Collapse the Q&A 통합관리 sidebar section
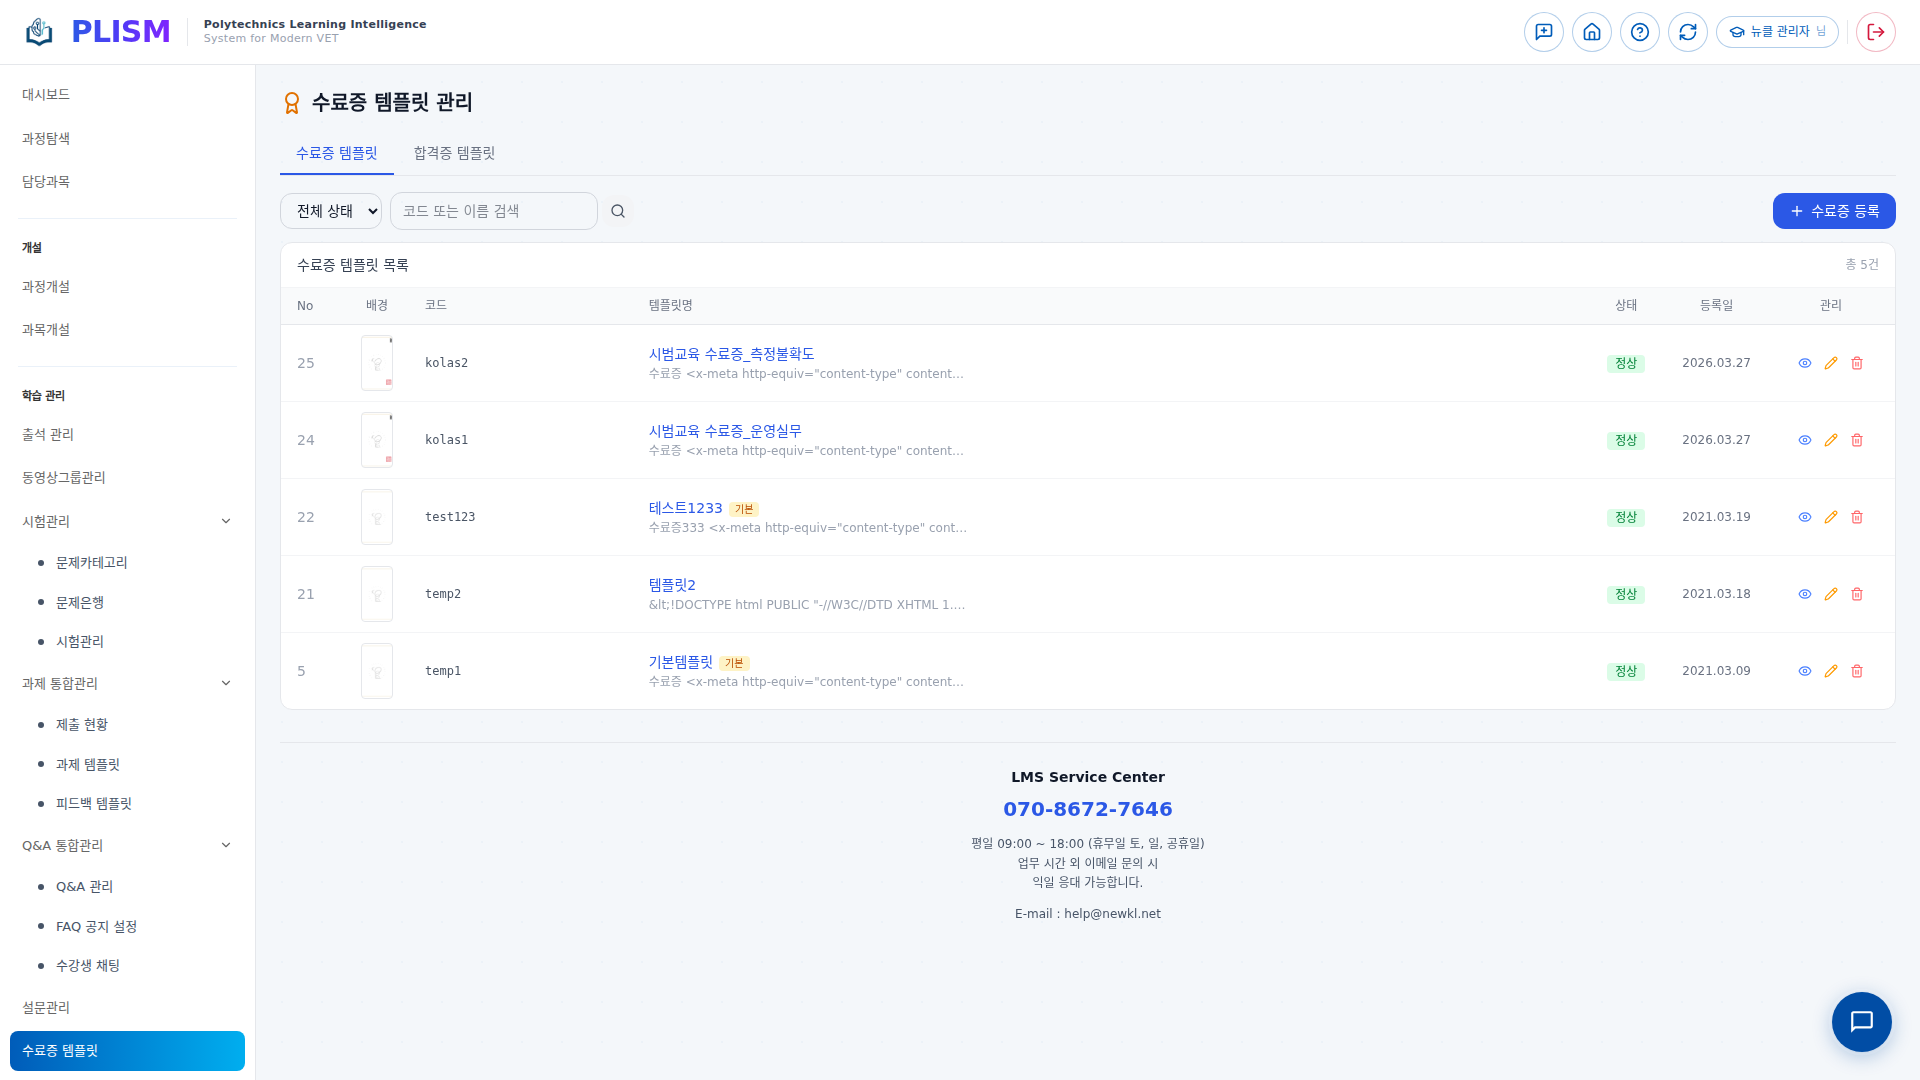The height and width of the screenshot is (1080, 1920). 226,845
